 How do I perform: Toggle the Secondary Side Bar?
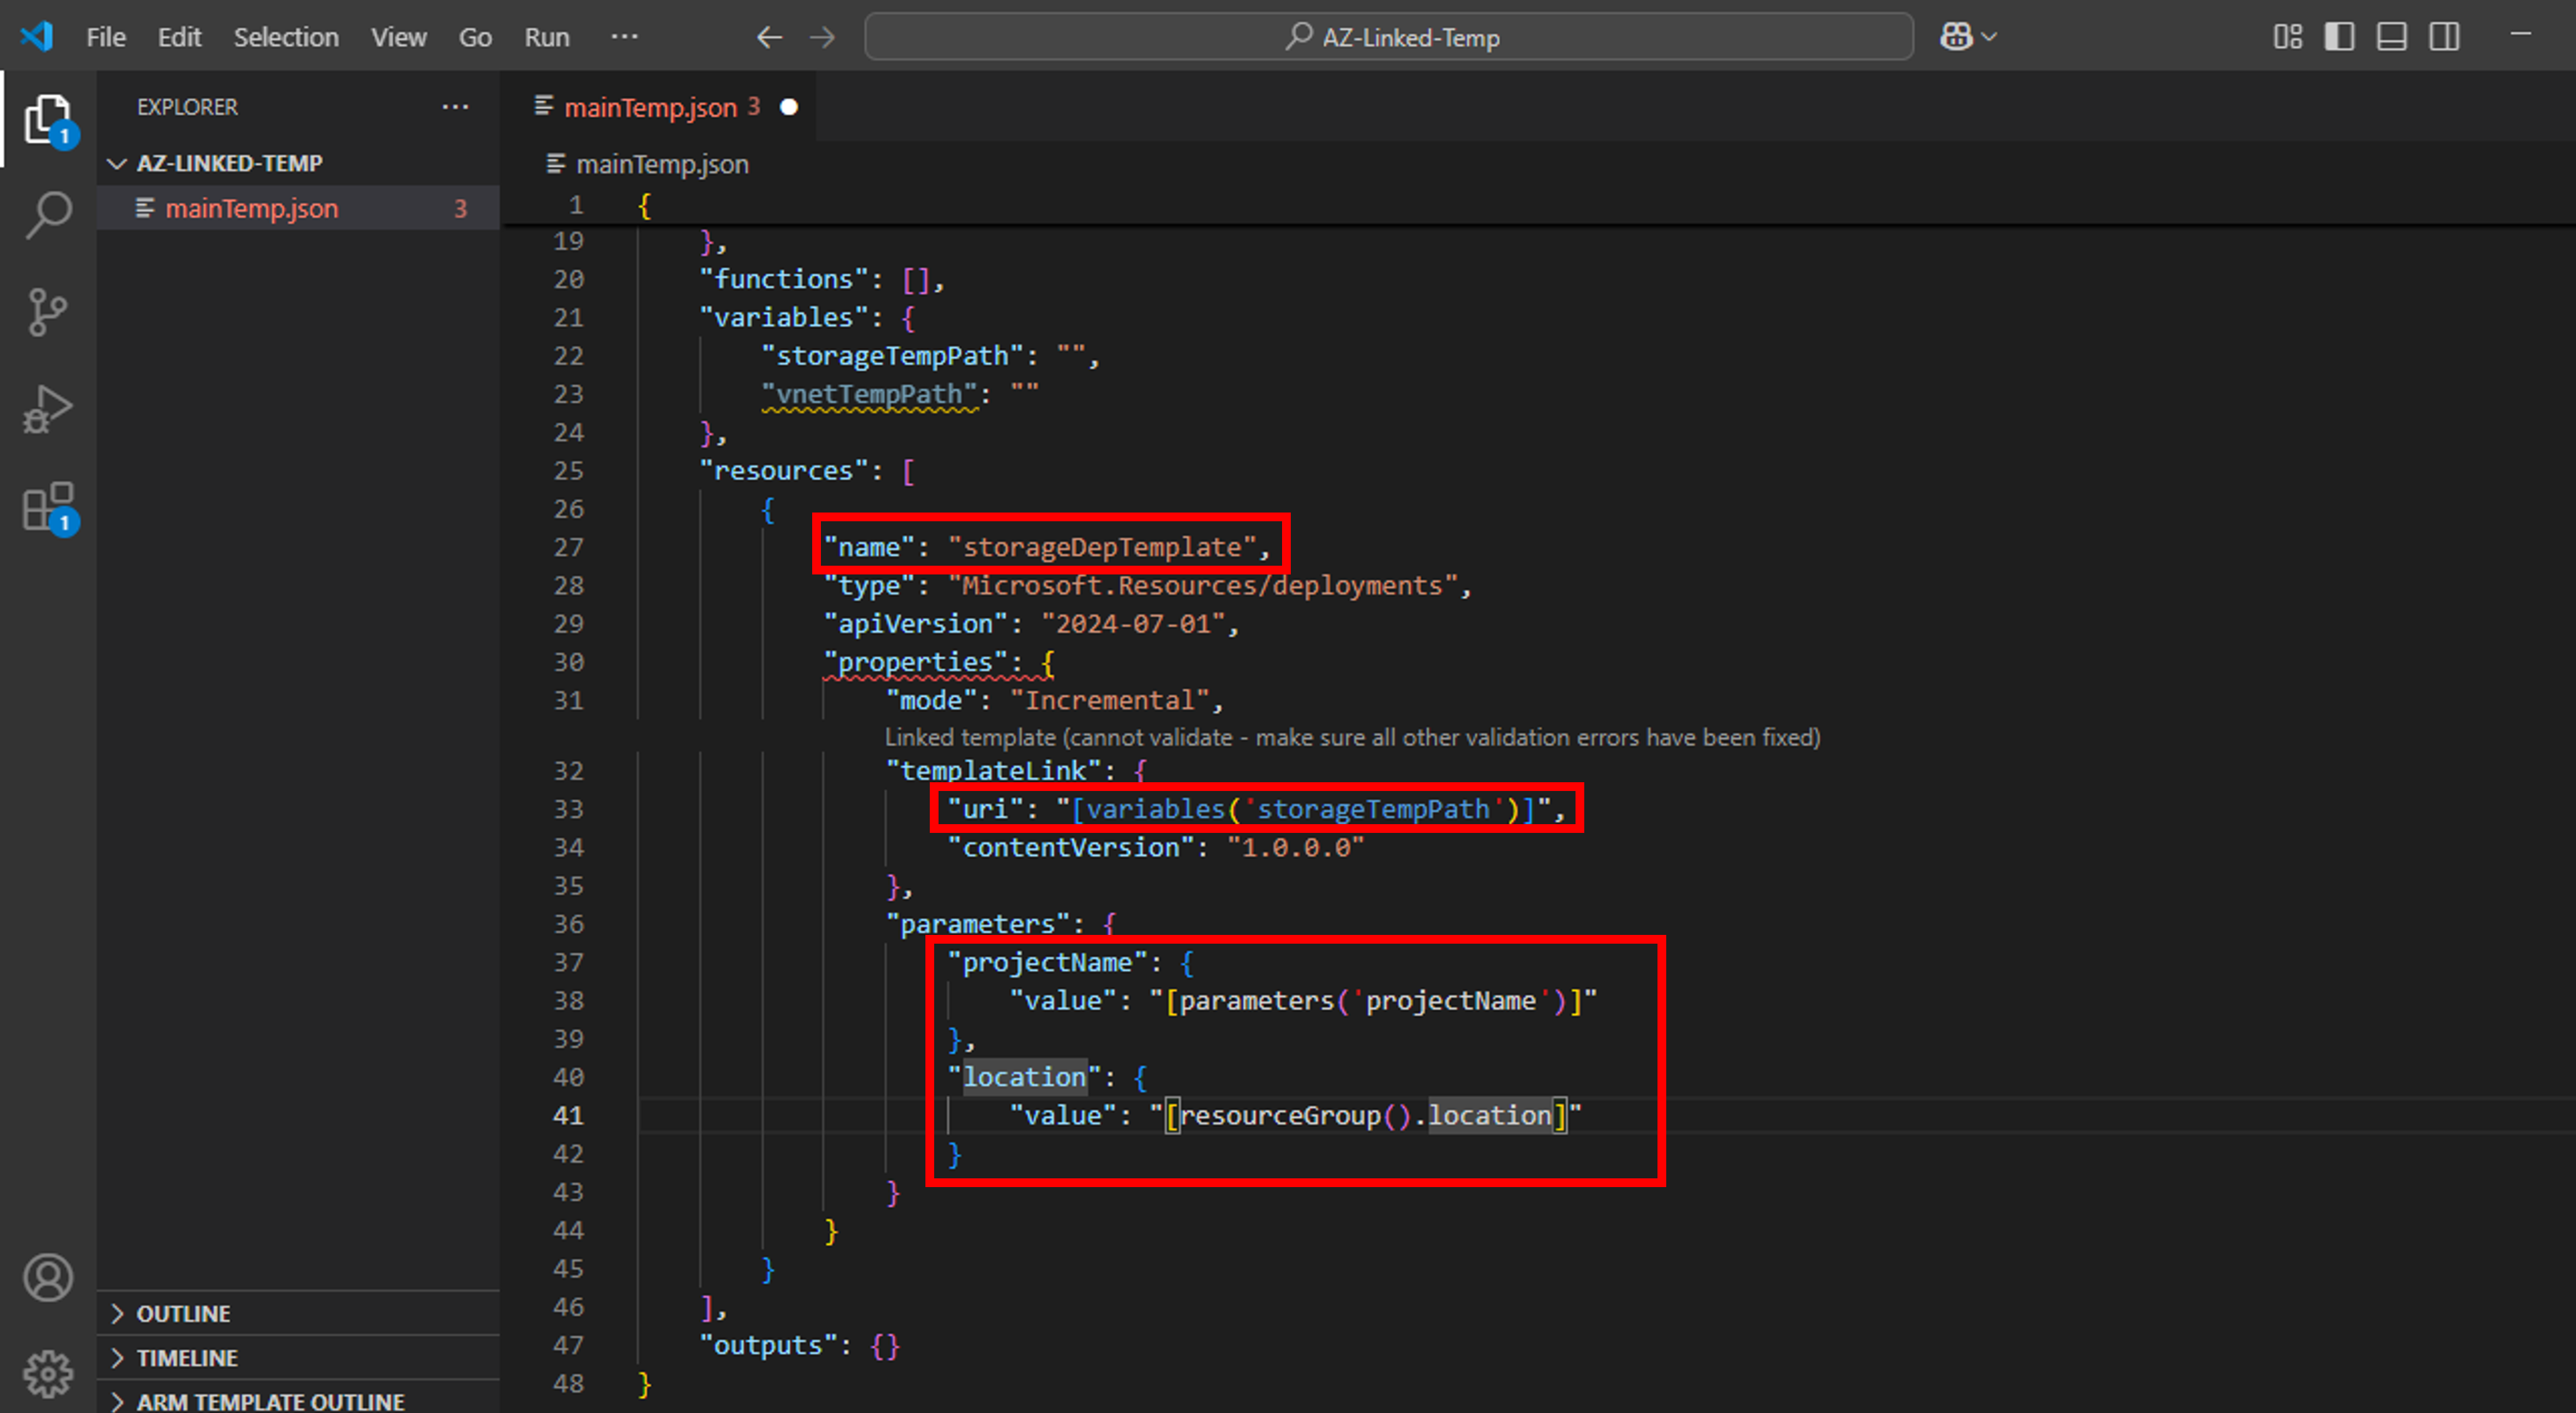tap(2444, 36)
